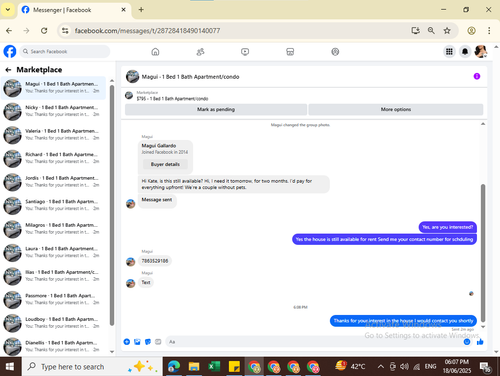This screenshot has height=376, width=500.
Task: Open Facebook Home icon in top navigation
Action: click(x=155, y=52)
